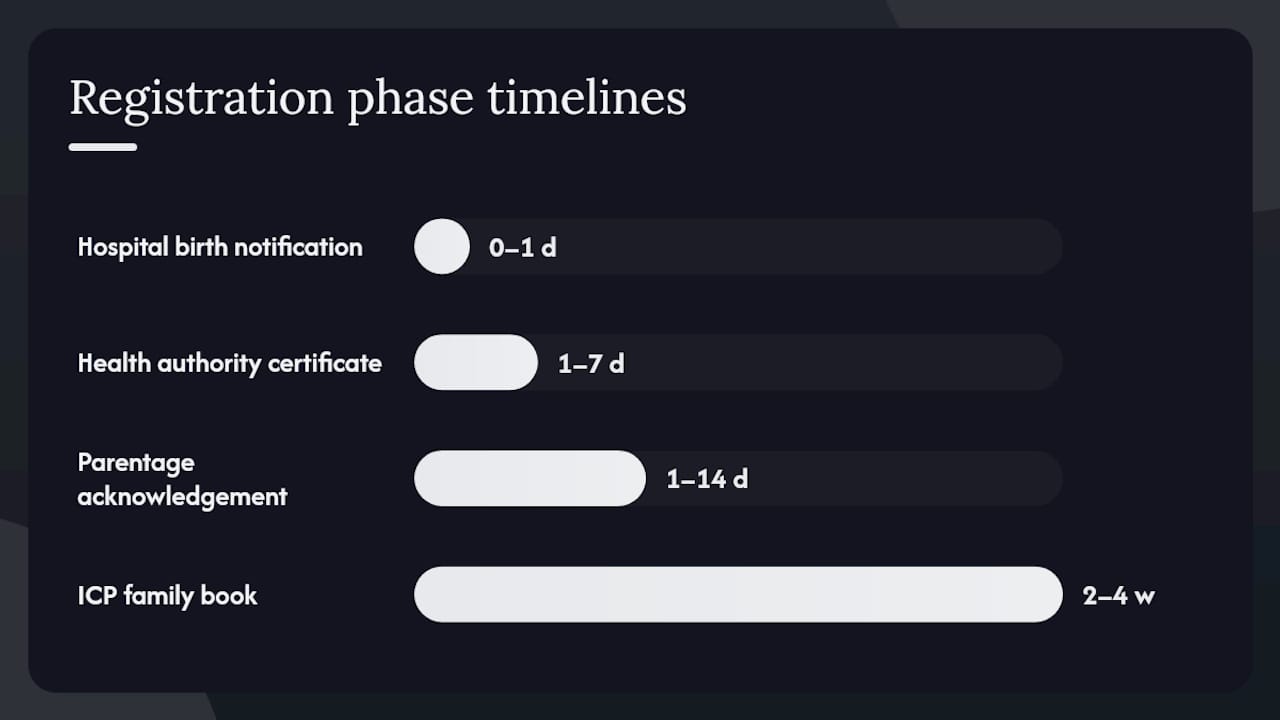
Task: Select the "ICP family book" label
Action: (x=168, y=595)
